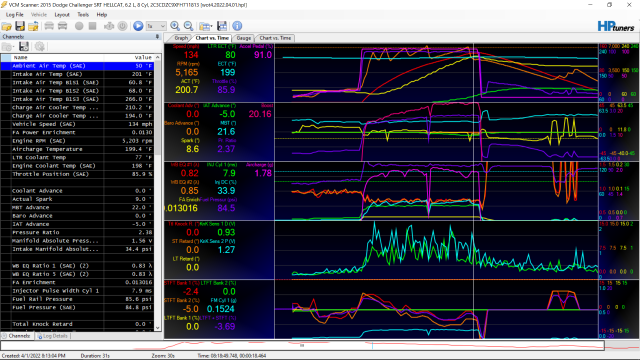Select the Throttle Position (SAE) channel row
The height and width of the screenshot is (360, 640).
click(78, 174)
